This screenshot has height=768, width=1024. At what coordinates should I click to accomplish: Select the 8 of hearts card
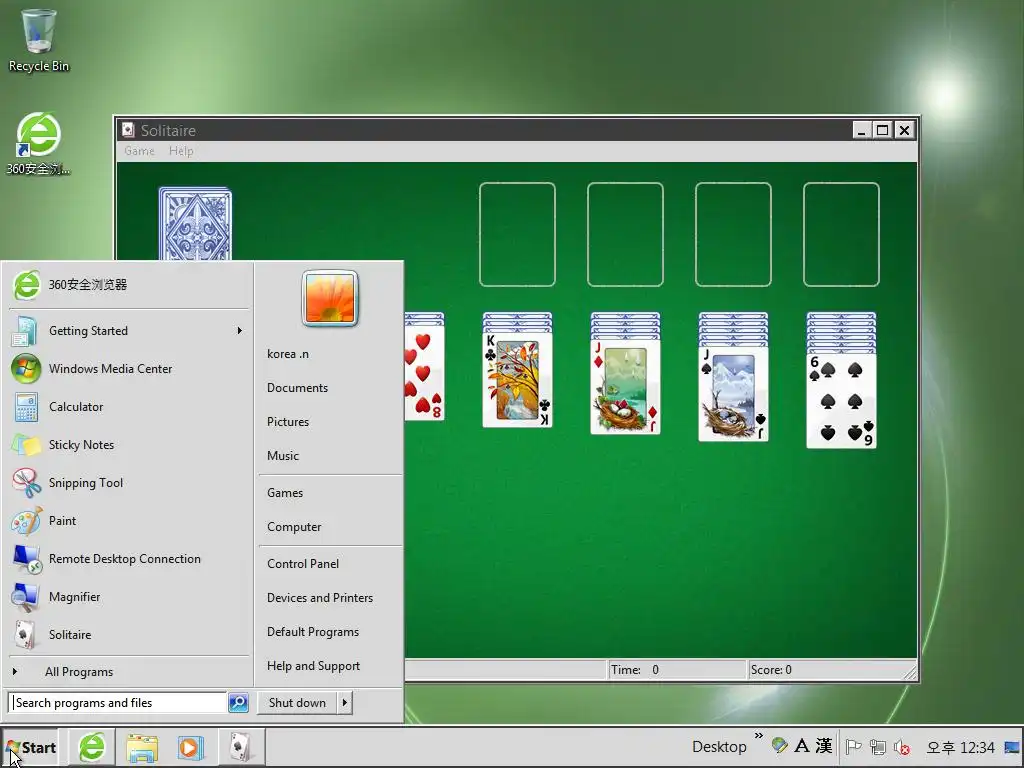(x=424, y=372)
